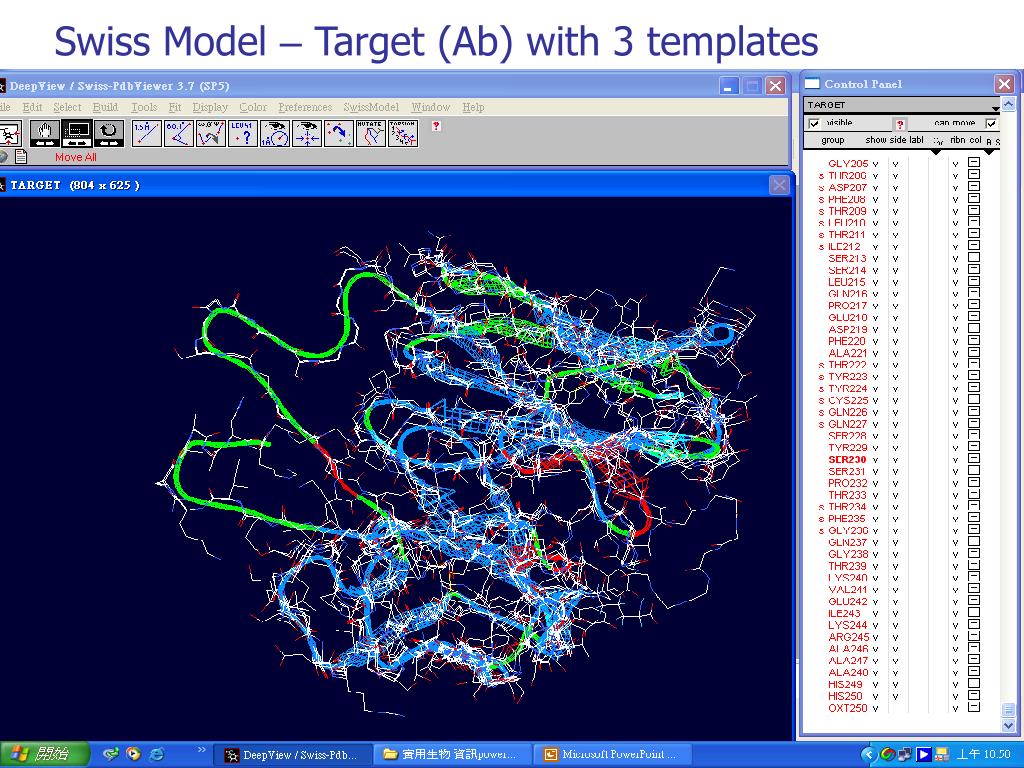Open the Preferences menu
The height and width of the screenshot is (768, 1024).
[305, 107]
